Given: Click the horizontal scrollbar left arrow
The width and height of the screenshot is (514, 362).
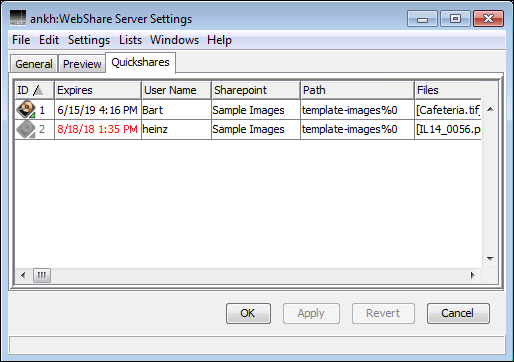Looking at the screenshot, I should point(23,275).
